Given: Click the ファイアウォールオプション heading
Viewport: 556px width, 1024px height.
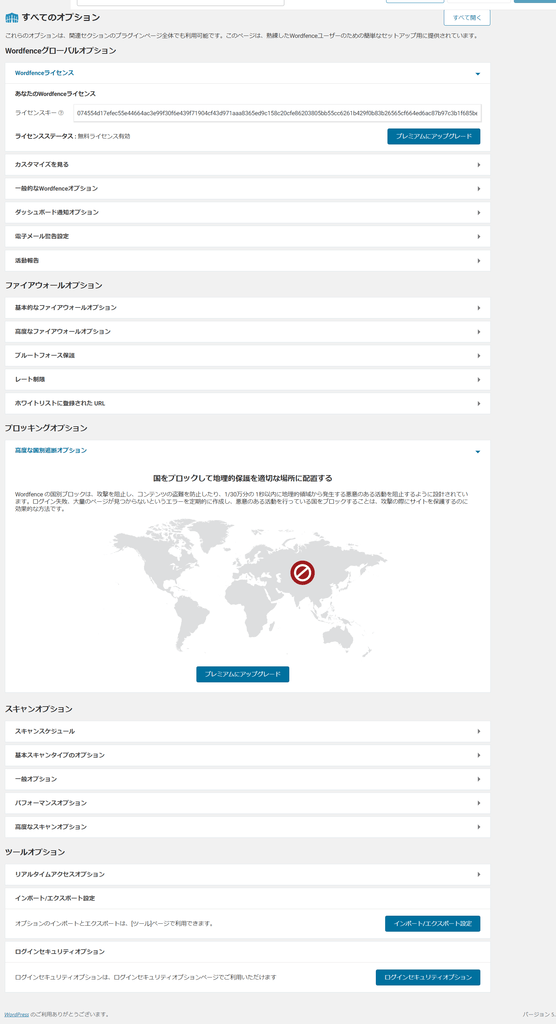Looking at the screenshot, I should [54, 285].
